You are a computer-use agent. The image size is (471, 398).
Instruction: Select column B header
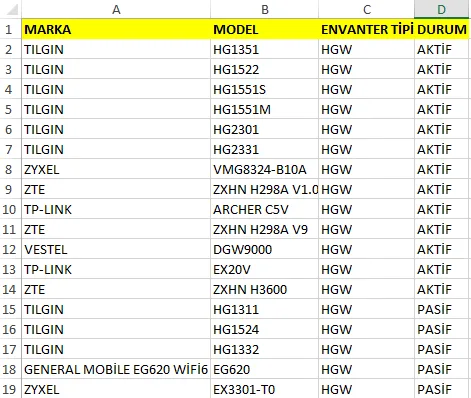(265, 9)
